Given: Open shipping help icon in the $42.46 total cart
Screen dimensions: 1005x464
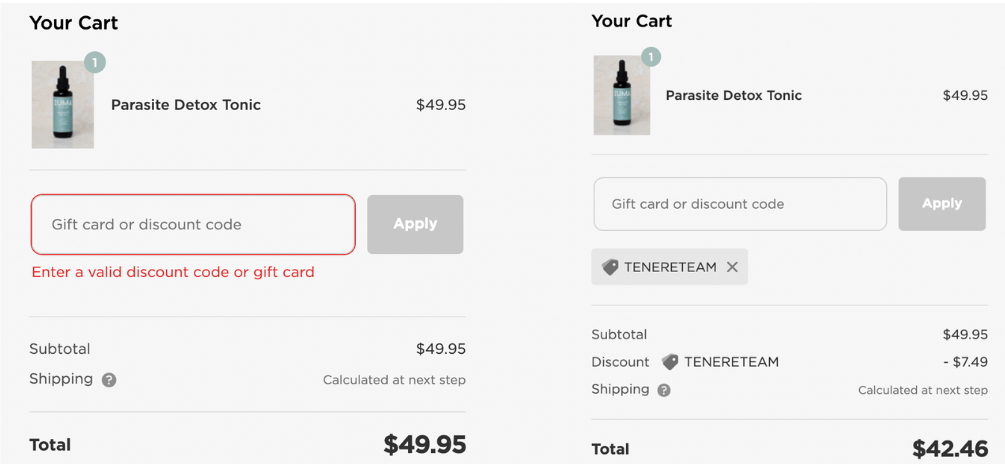Looking at the screenshot, I should [x=664, y=390].
